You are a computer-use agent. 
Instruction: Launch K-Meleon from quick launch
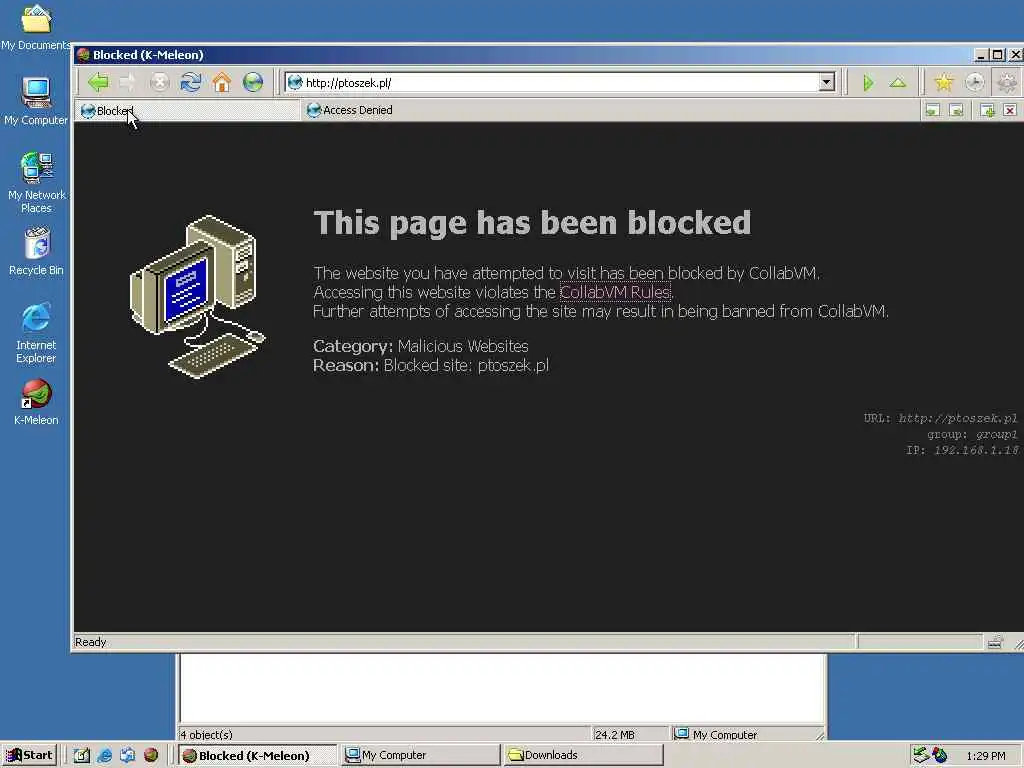151,756
